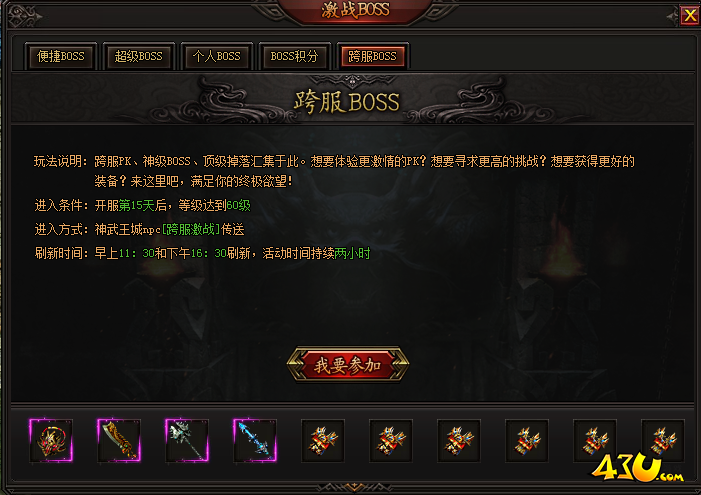Click the red 我要参加 button
Screen dimensions: 701x495
pyautogui.click(x=348, y=365)
